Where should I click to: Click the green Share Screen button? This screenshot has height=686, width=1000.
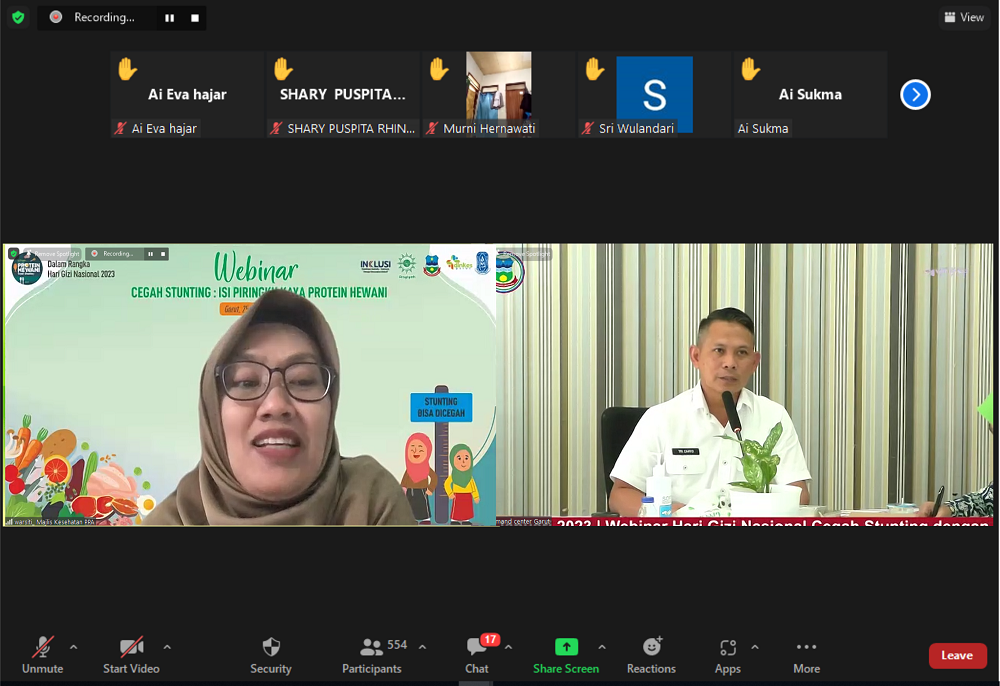click(566, 654)
